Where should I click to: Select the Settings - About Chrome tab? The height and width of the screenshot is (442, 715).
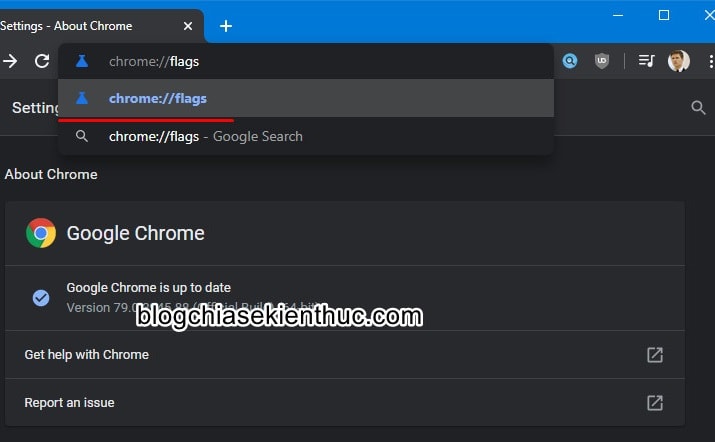[101, 26]
